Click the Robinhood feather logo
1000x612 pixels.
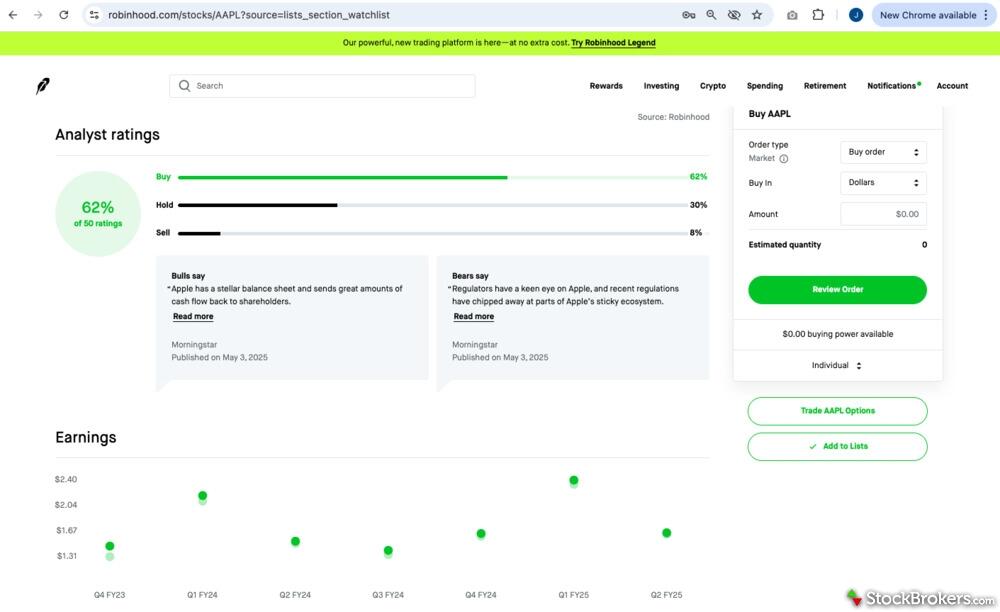pyautogui.click(x=43, y=86)
